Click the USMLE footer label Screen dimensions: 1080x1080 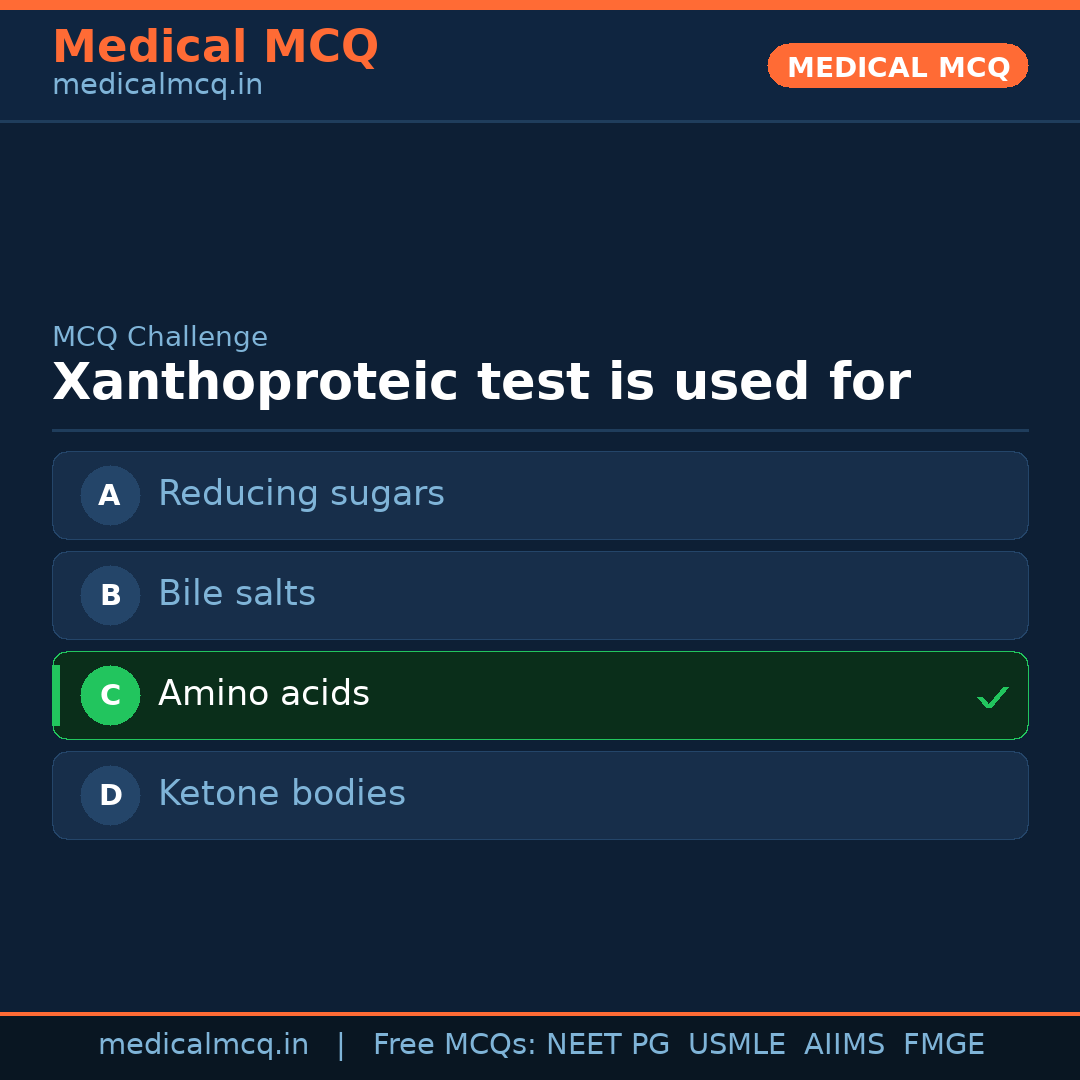(x=736, y=1045)
